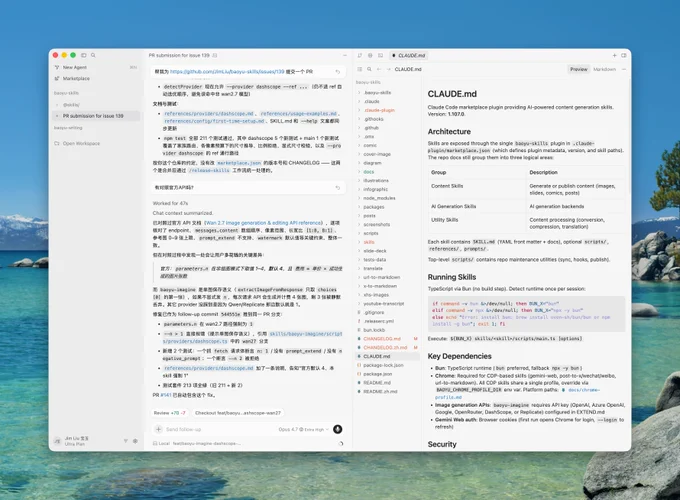This screenshot has width=680, height=500.
Task: Collapse the chat panel with the dash icon
Action: tap(345, 56)
